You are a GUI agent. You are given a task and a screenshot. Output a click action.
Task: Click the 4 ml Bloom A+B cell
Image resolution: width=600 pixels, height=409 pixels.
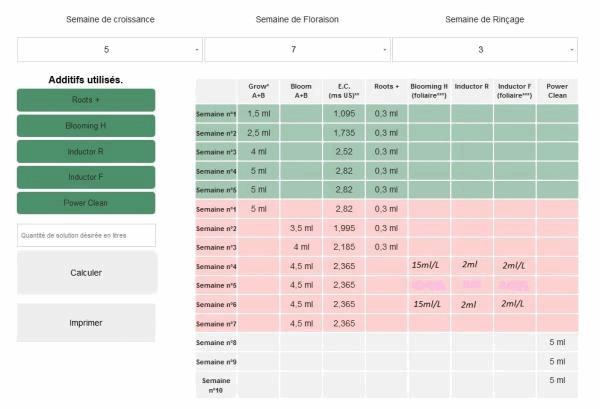tap(301, 247)
